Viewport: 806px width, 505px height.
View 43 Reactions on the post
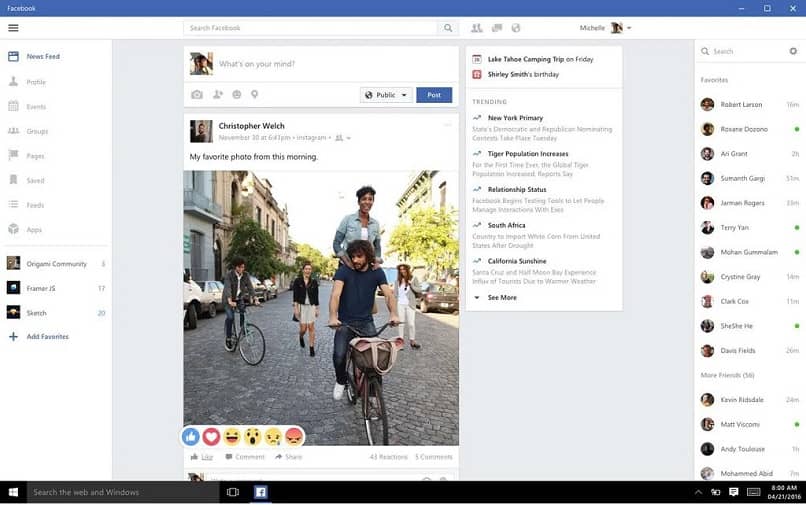coord(388,457)
